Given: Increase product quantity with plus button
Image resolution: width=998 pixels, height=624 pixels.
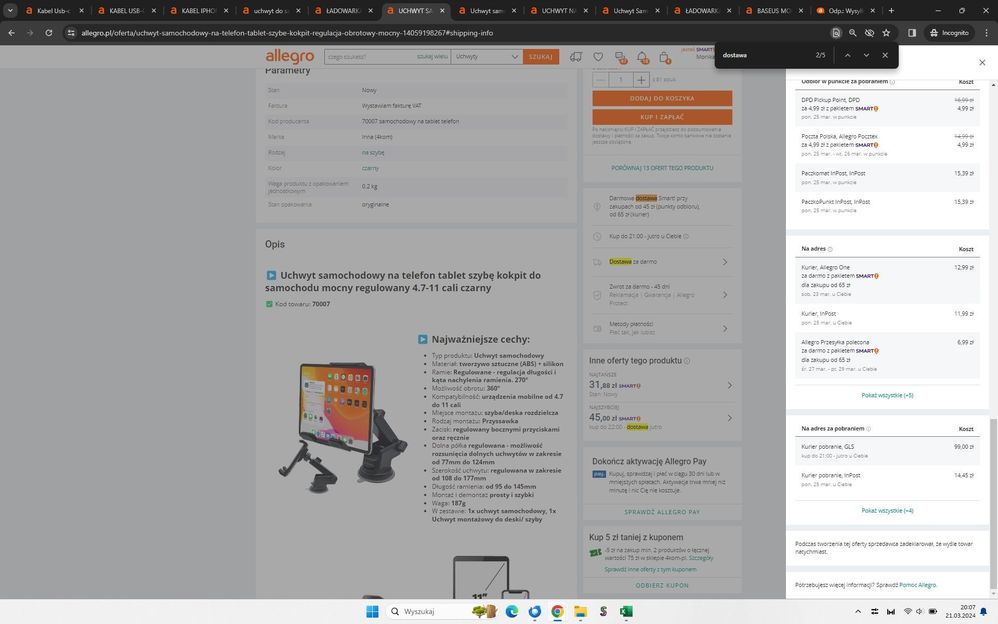Looking at the screenshot, I should [641, 79].
